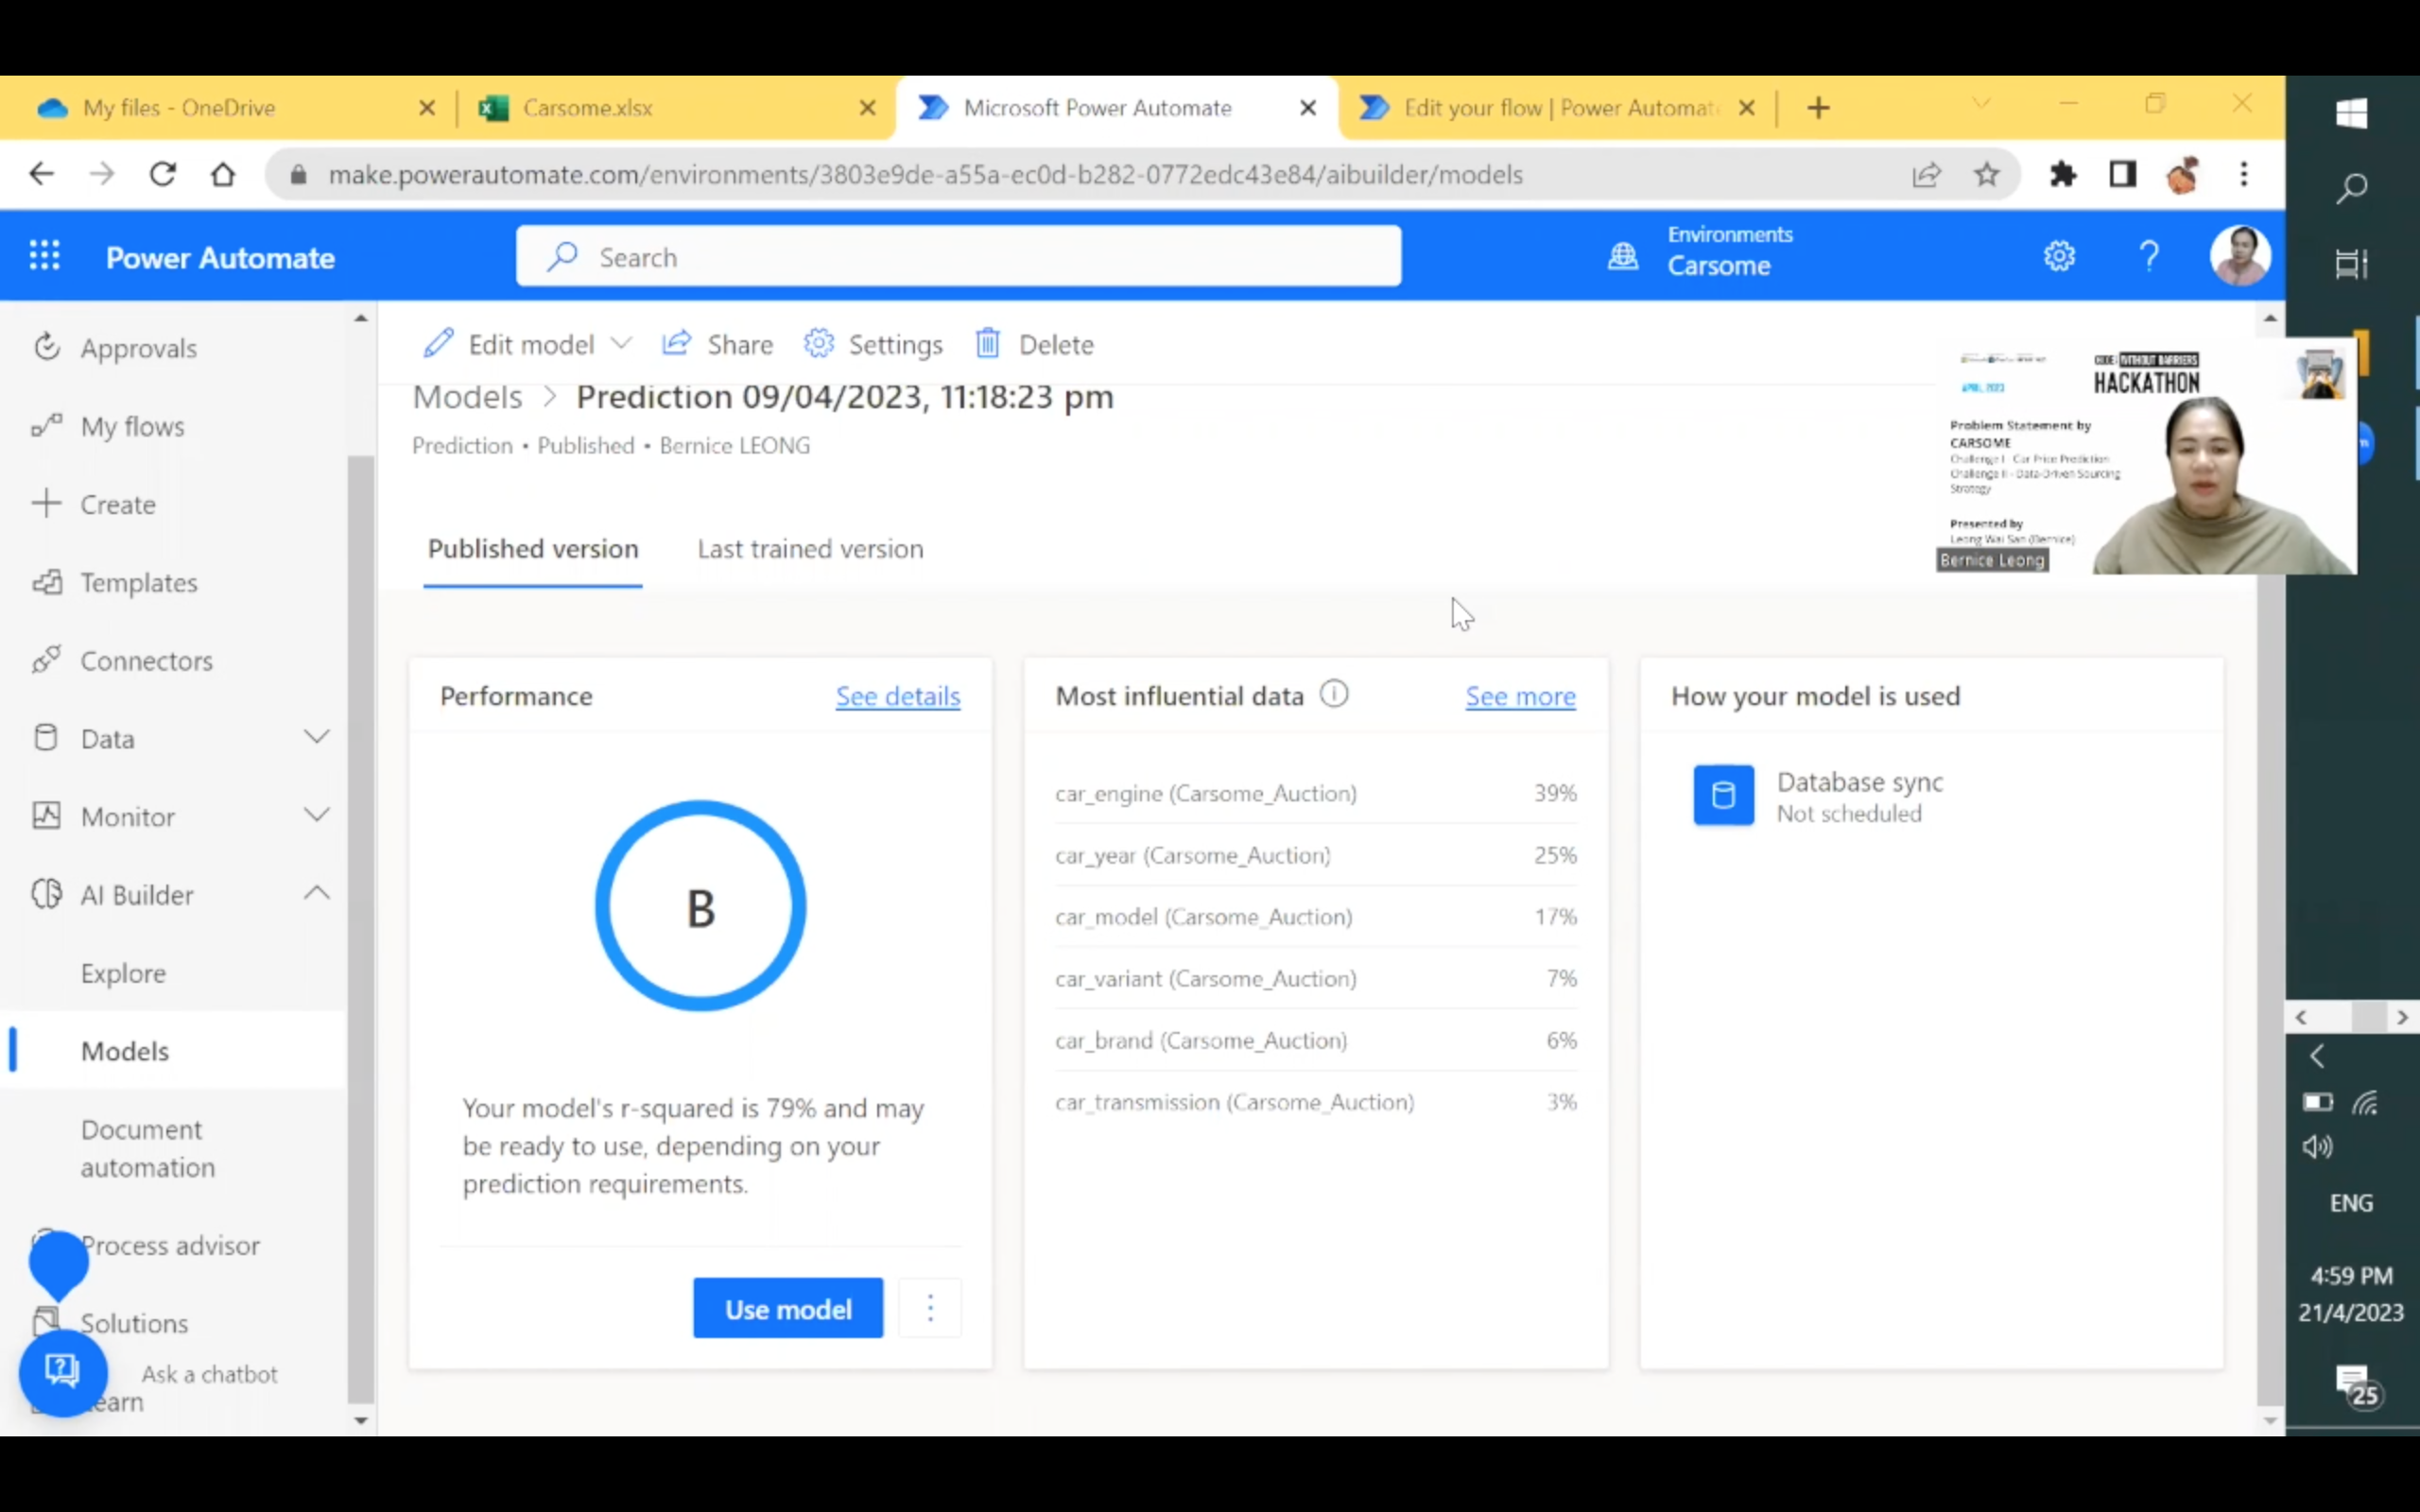Open the app launcher waffle icon
Image resolution: width=2420 pixels, height=1512 pixels.
(x=44, y=257)
